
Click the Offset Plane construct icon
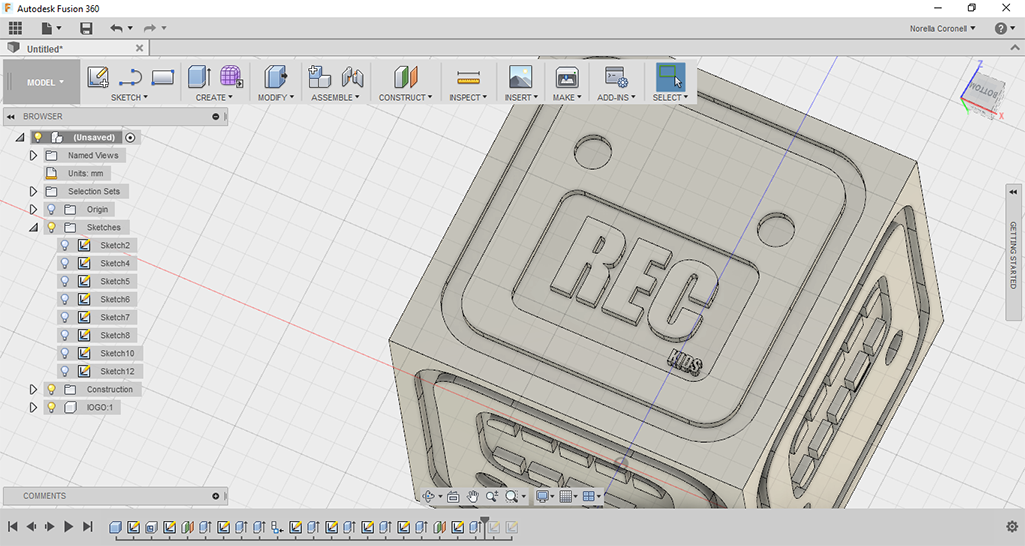(405, 77)
